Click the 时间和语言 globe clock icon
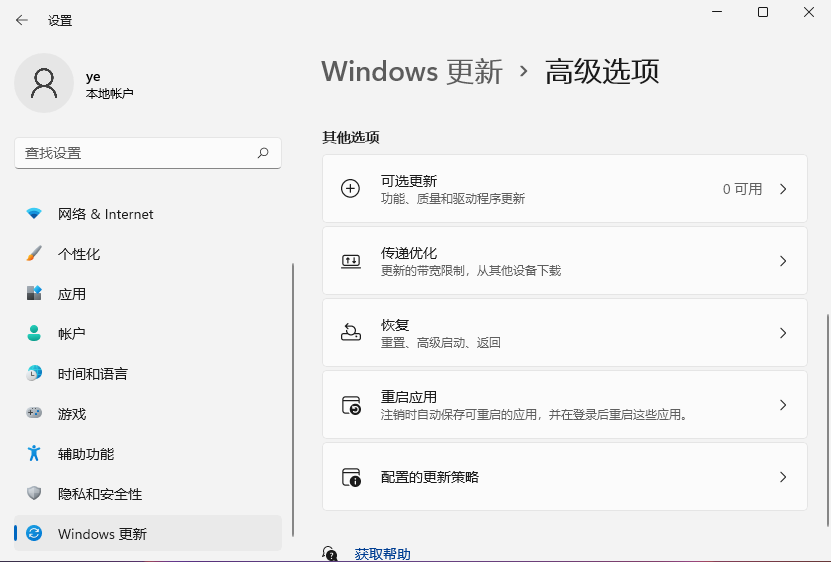Screen dimensions: 831x562 click(x=34, y=373)
